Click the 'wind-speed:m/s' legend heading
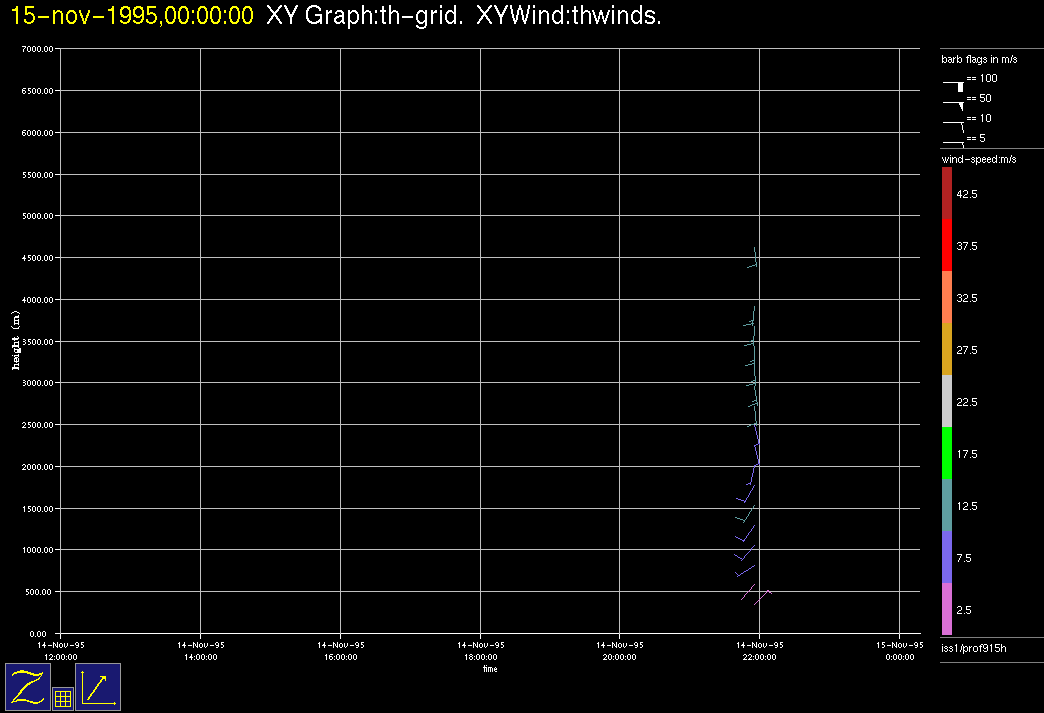 tap(978, 160)
